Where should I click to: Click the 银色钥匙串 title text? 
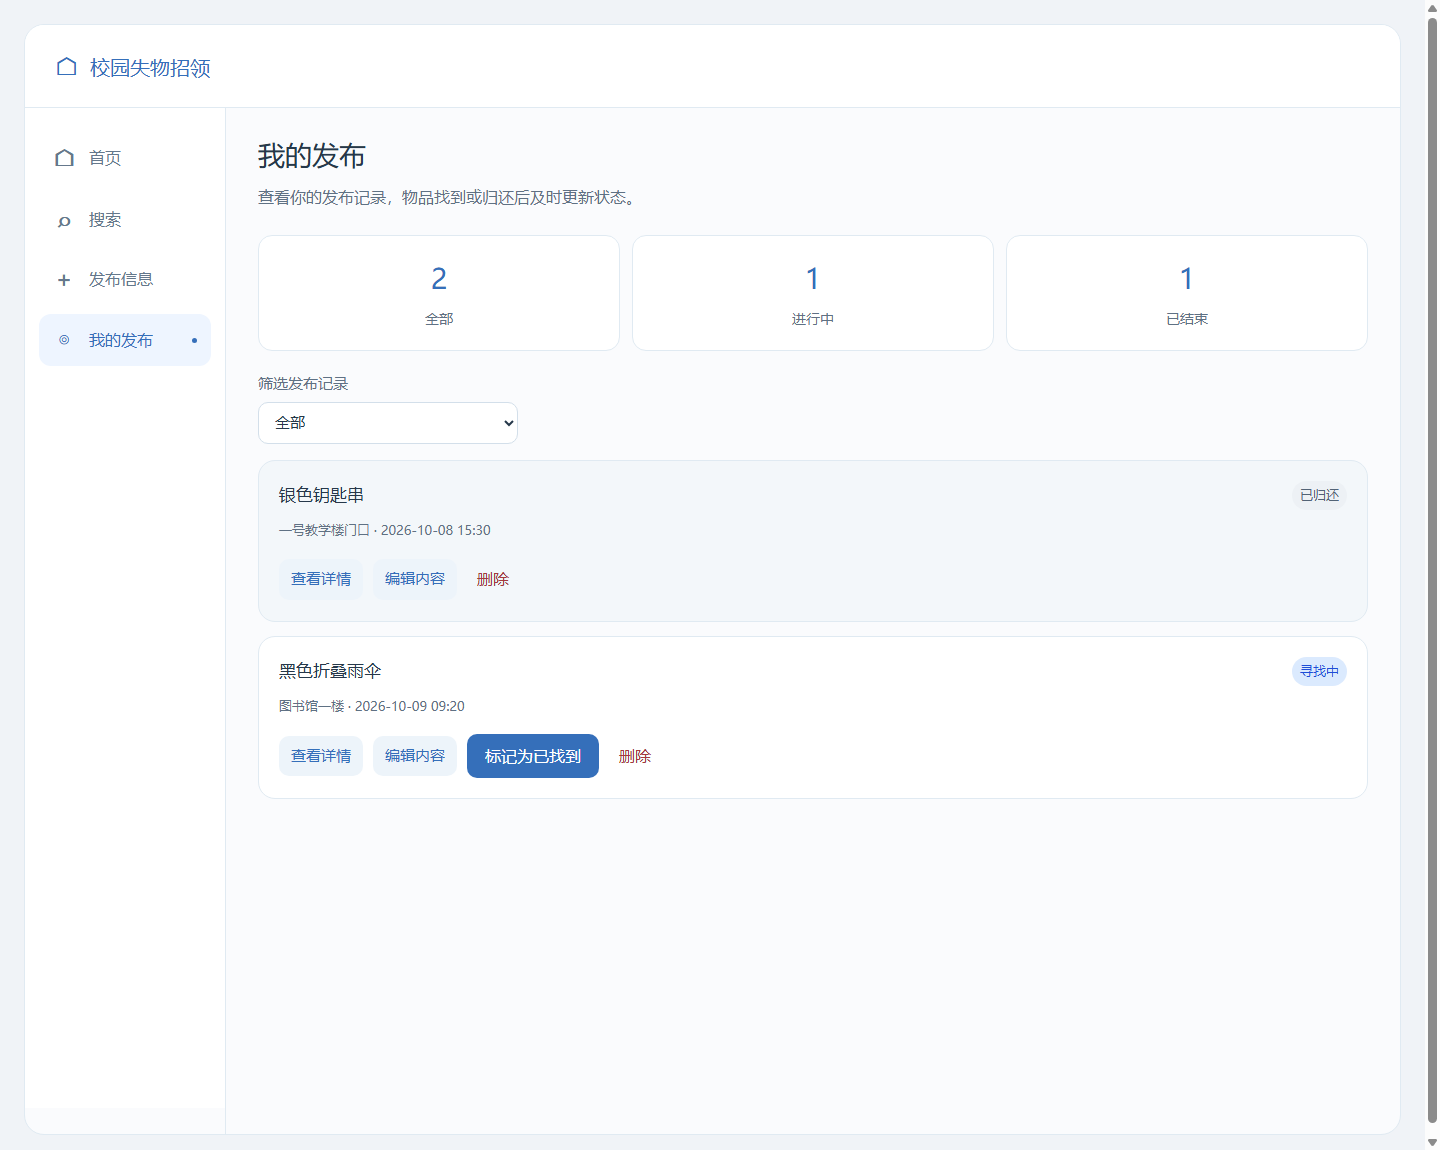pos(321,495)
